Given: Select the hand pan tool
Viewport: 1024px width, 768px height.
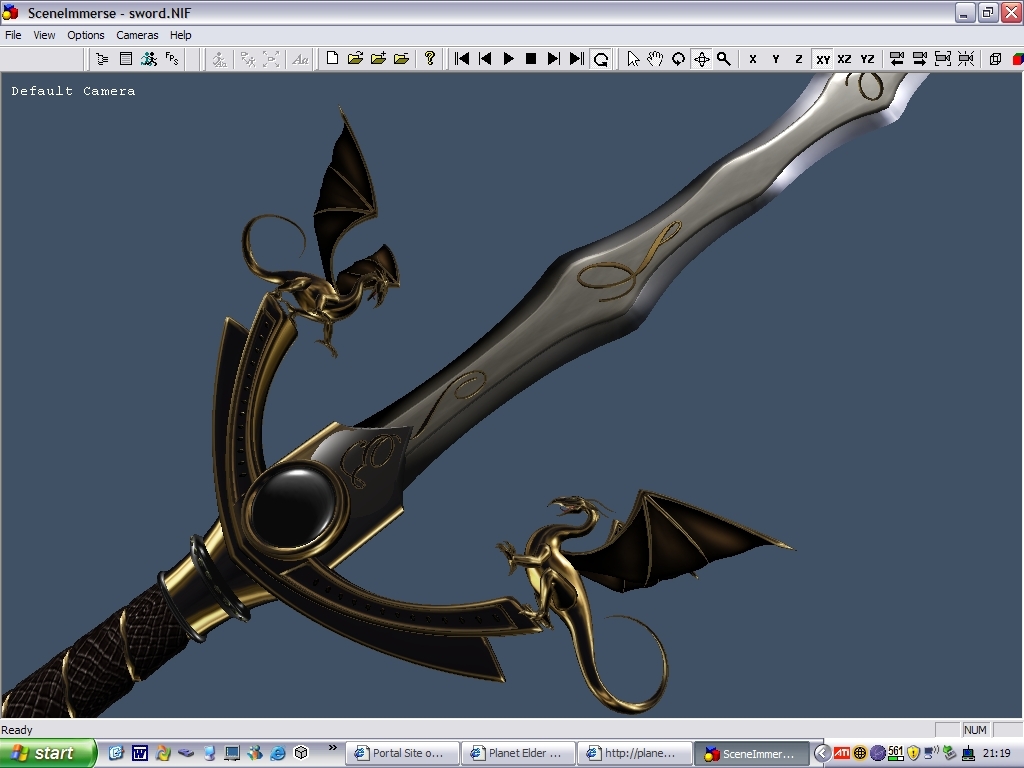Looking at the screenshot, I should (655, 59).
